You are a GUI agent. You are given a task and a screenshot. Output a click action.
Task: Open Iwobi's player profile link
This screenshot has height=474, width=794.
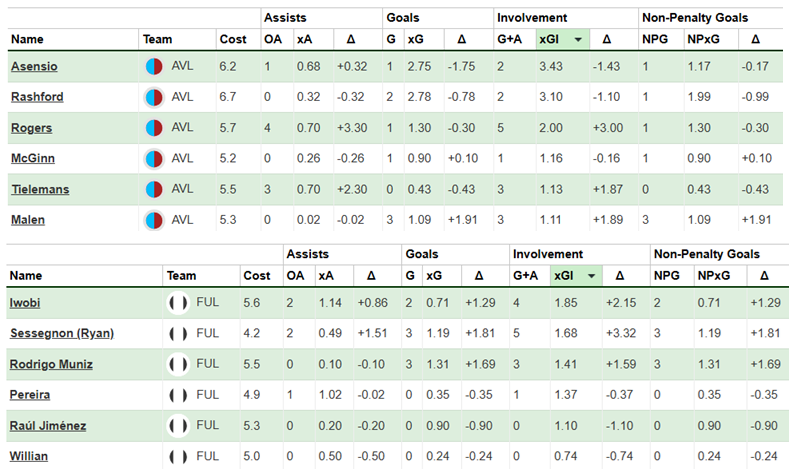tap(27, 302)
